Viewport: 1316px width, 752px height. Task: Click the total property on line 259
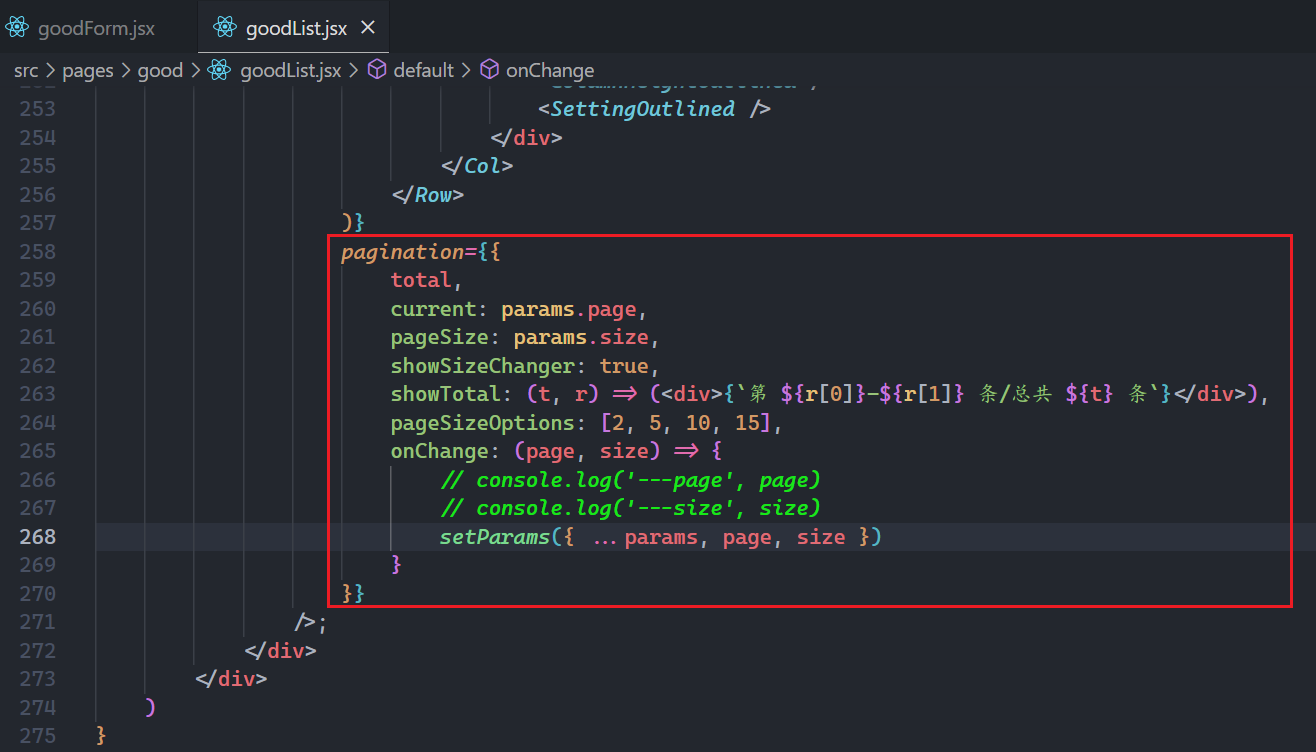point(421,280)
